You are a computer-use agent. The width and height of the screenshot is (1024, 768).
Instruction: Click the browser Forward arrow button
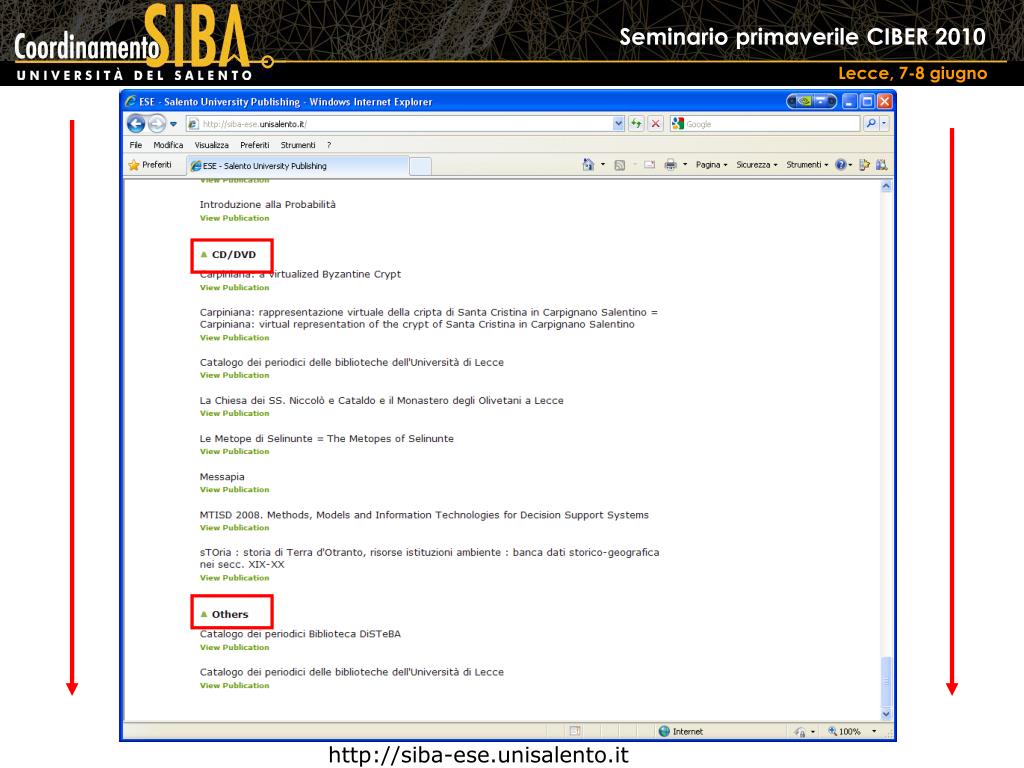[x=157, y=123]
